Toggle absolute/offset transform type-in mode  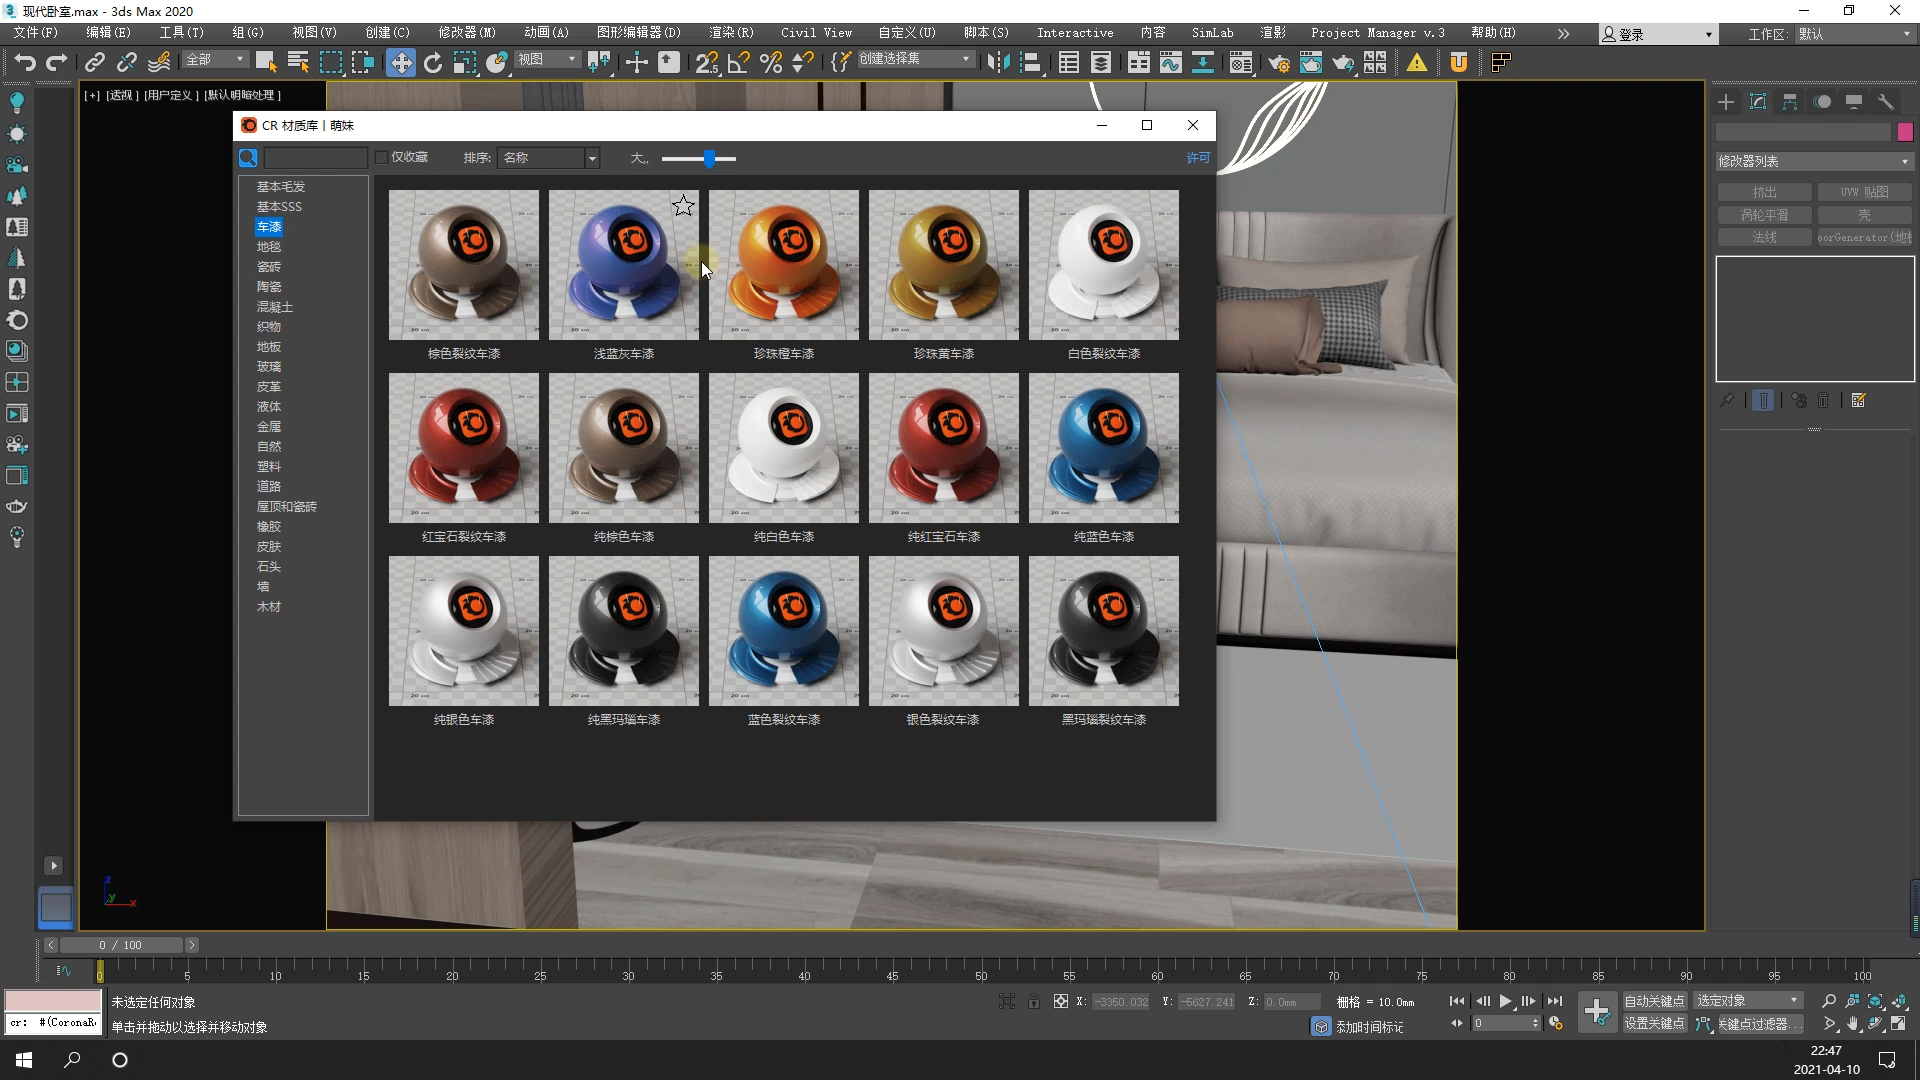pyautogui.click(x=1061, y=1001)
